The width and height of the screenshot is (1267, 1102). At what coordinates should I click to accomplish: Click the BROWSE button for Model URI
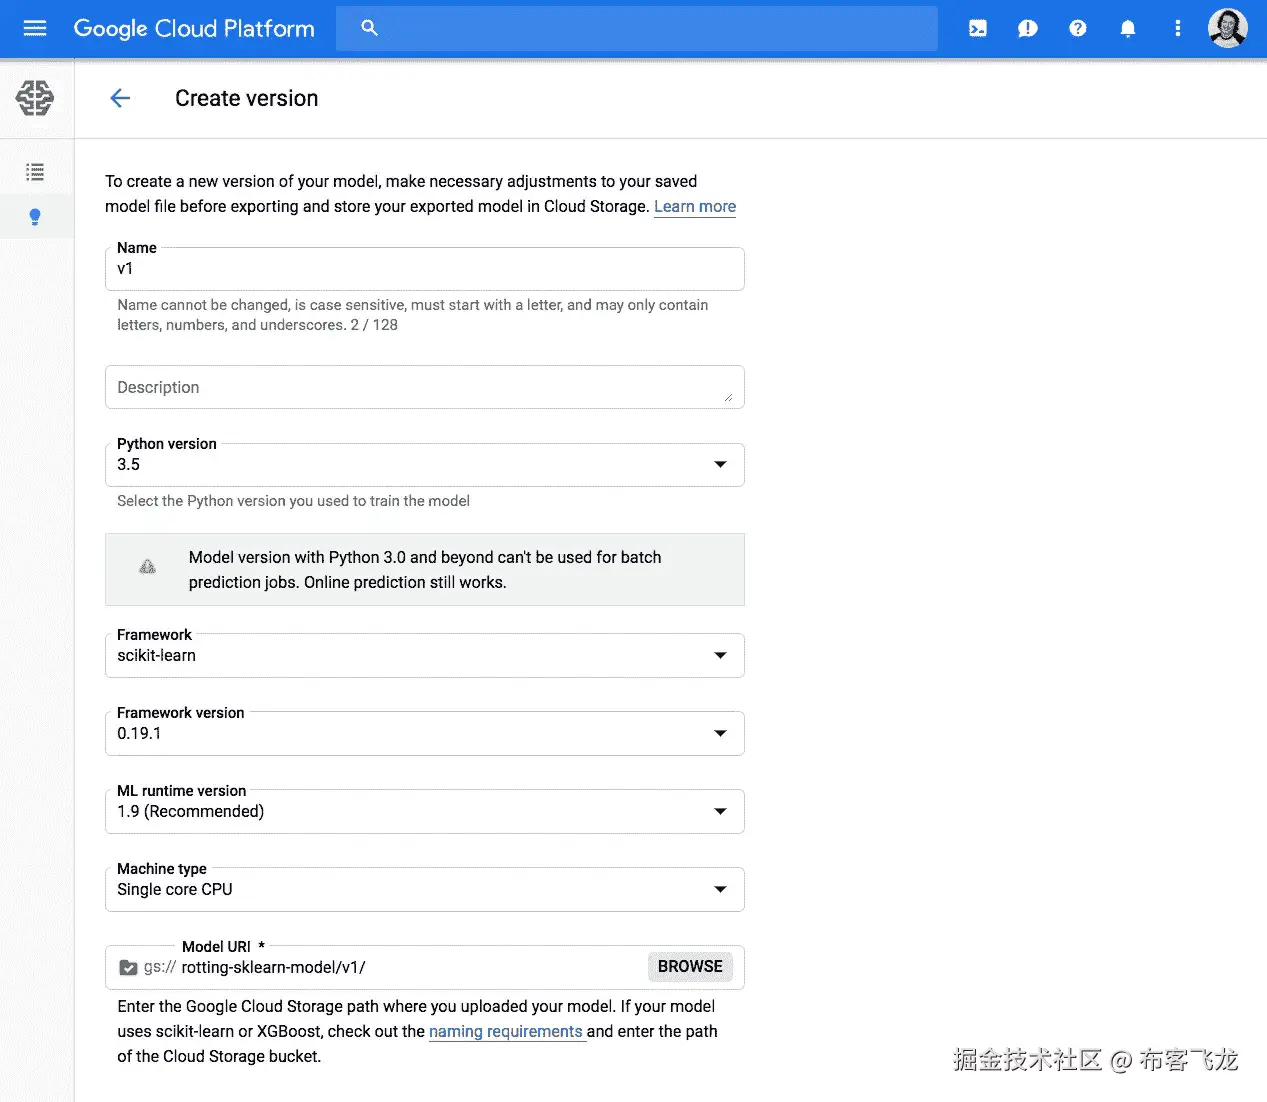tap(690, 967)
